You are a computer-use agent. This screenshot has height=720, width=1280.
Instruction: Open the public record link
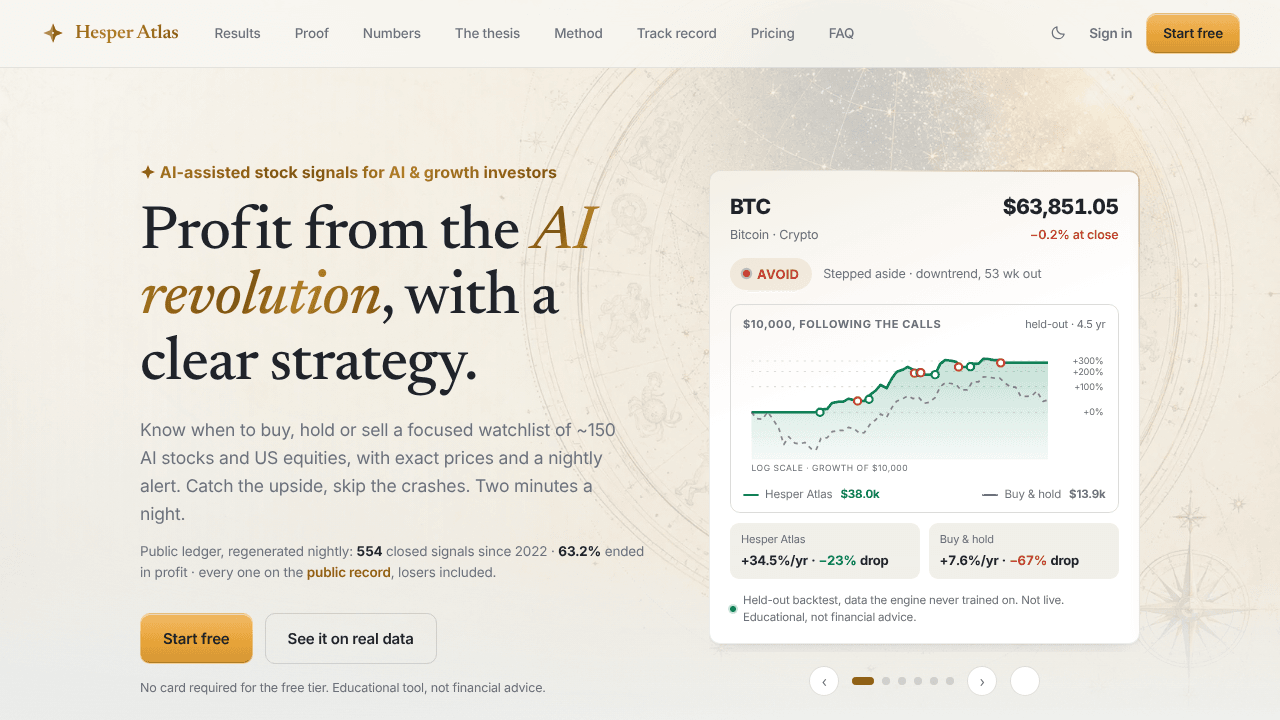[x=349, y=573]
